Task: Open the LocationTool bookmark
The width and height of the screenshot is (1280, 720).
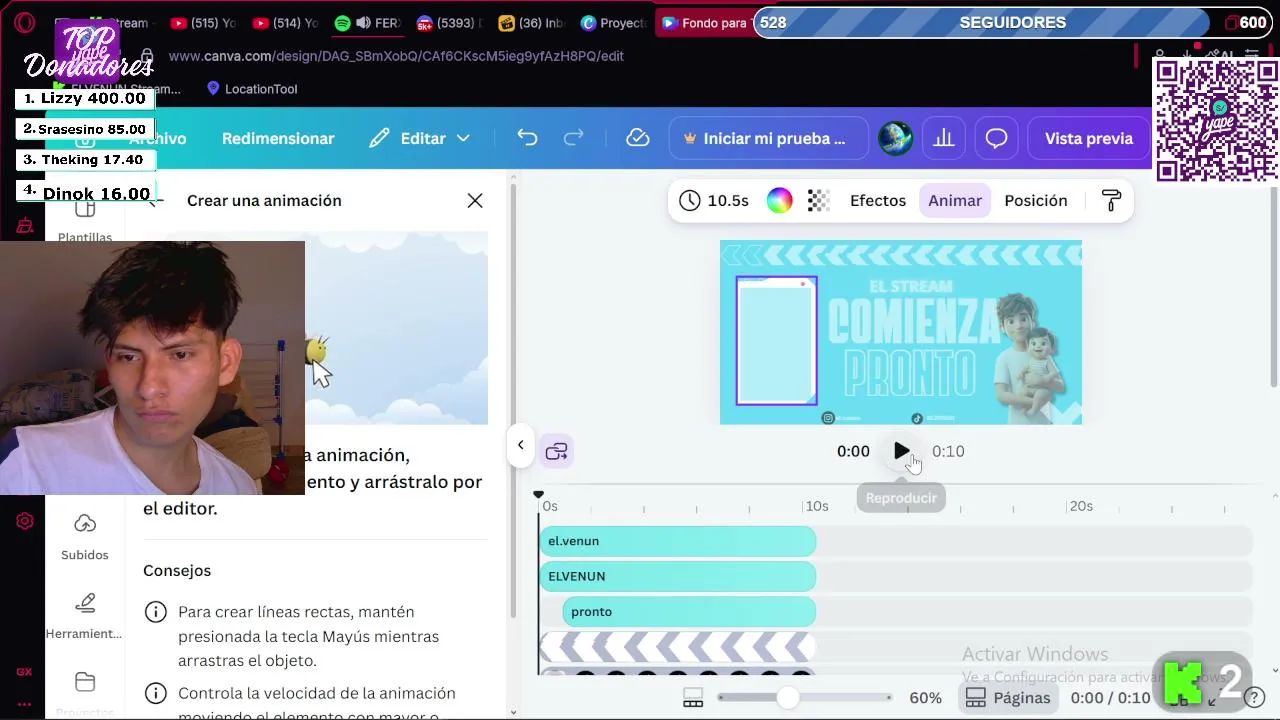Action: (x=251, y=89)
